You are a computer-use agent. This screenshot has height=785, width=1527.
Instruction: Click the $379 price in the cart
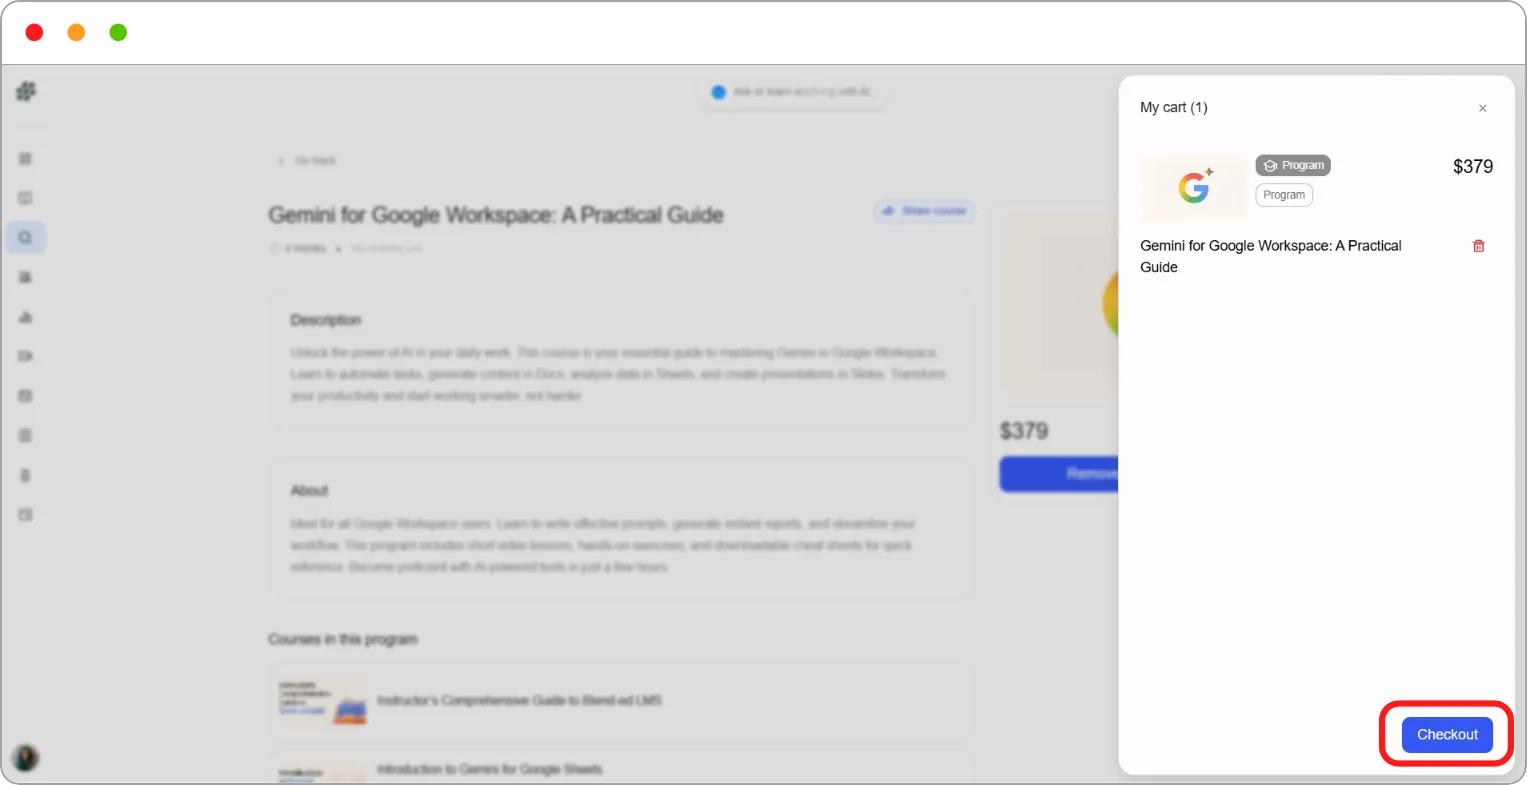pos(1473,166)
